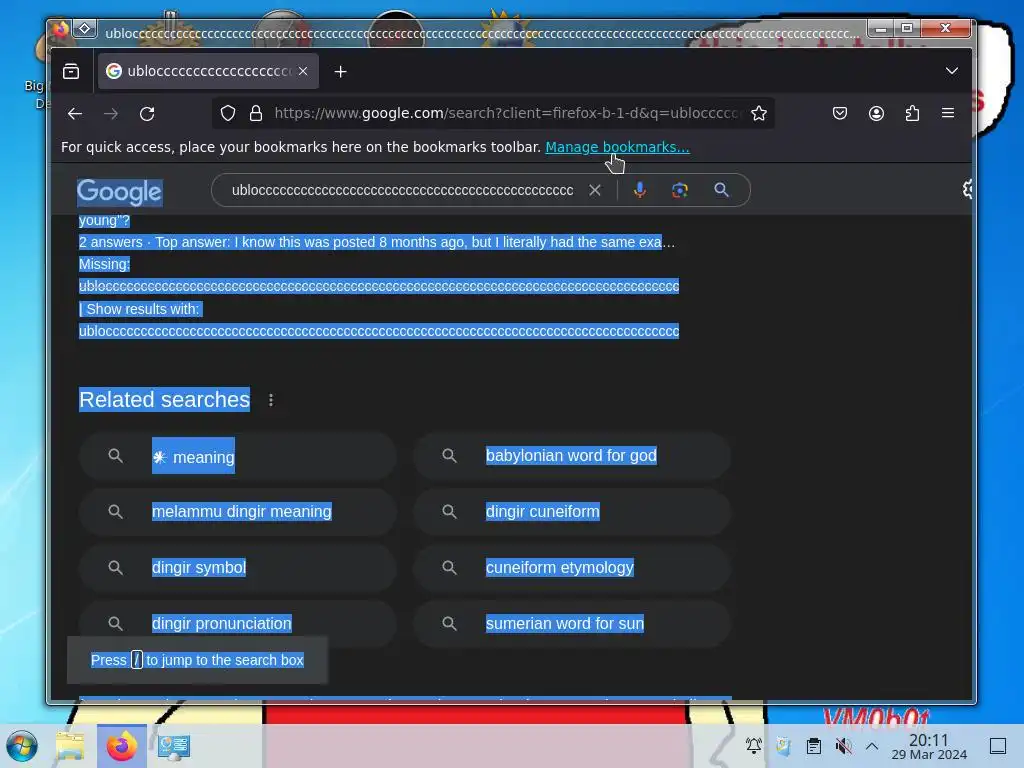This screenshot has width=1024, height=768.
Task: Click inside the Google search box
Action: pyautogui.click(x=402, y=190)
